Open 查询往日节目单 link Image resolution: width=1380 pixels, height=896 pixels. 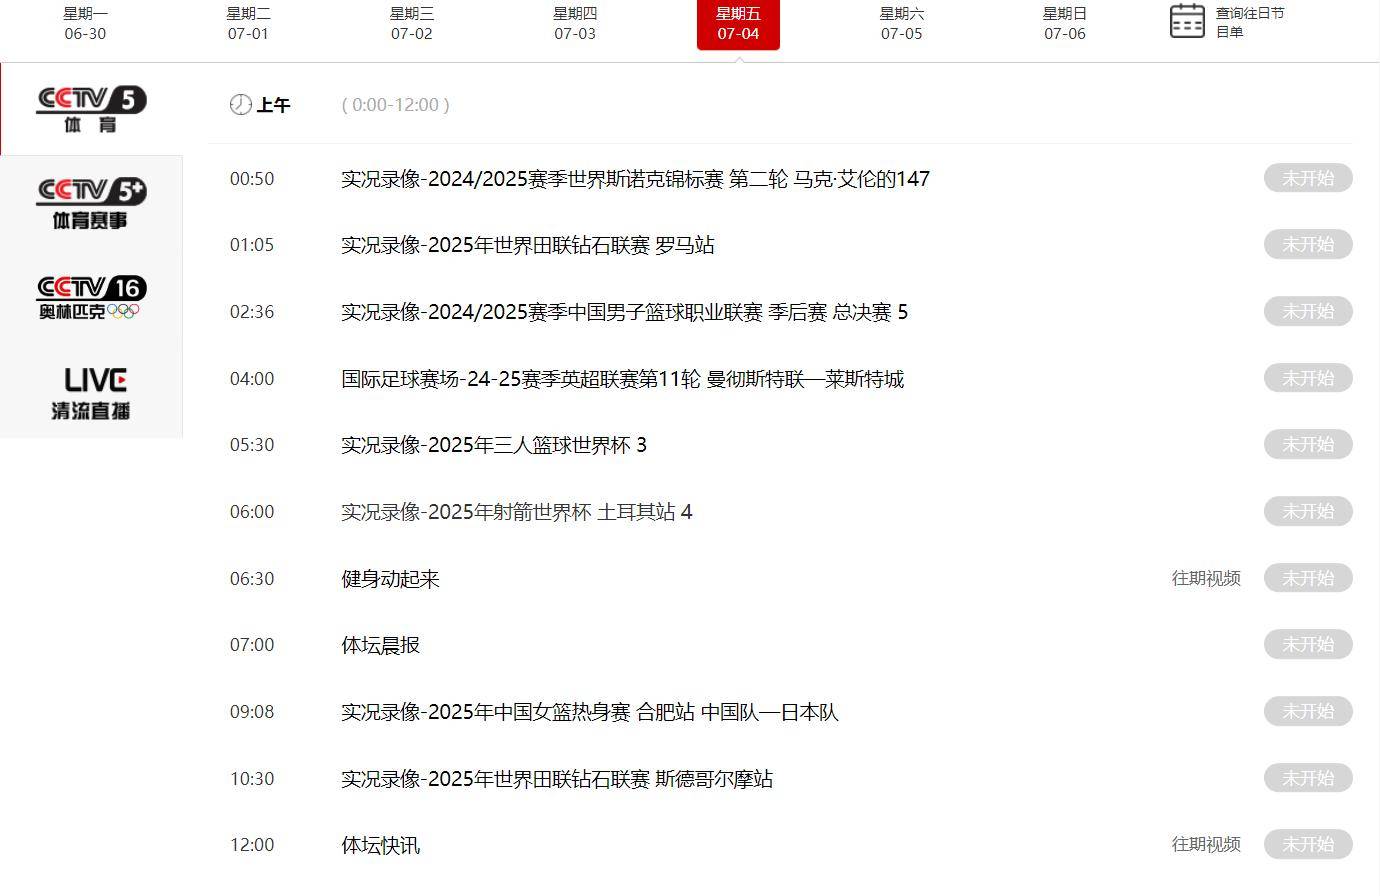point(1249,22)
